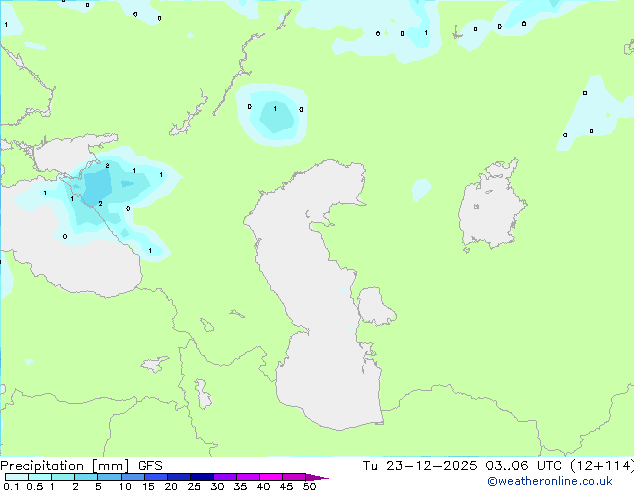Pick the 15–20 mm legend color swatch
634x490 pixels.
click(156, 477)
